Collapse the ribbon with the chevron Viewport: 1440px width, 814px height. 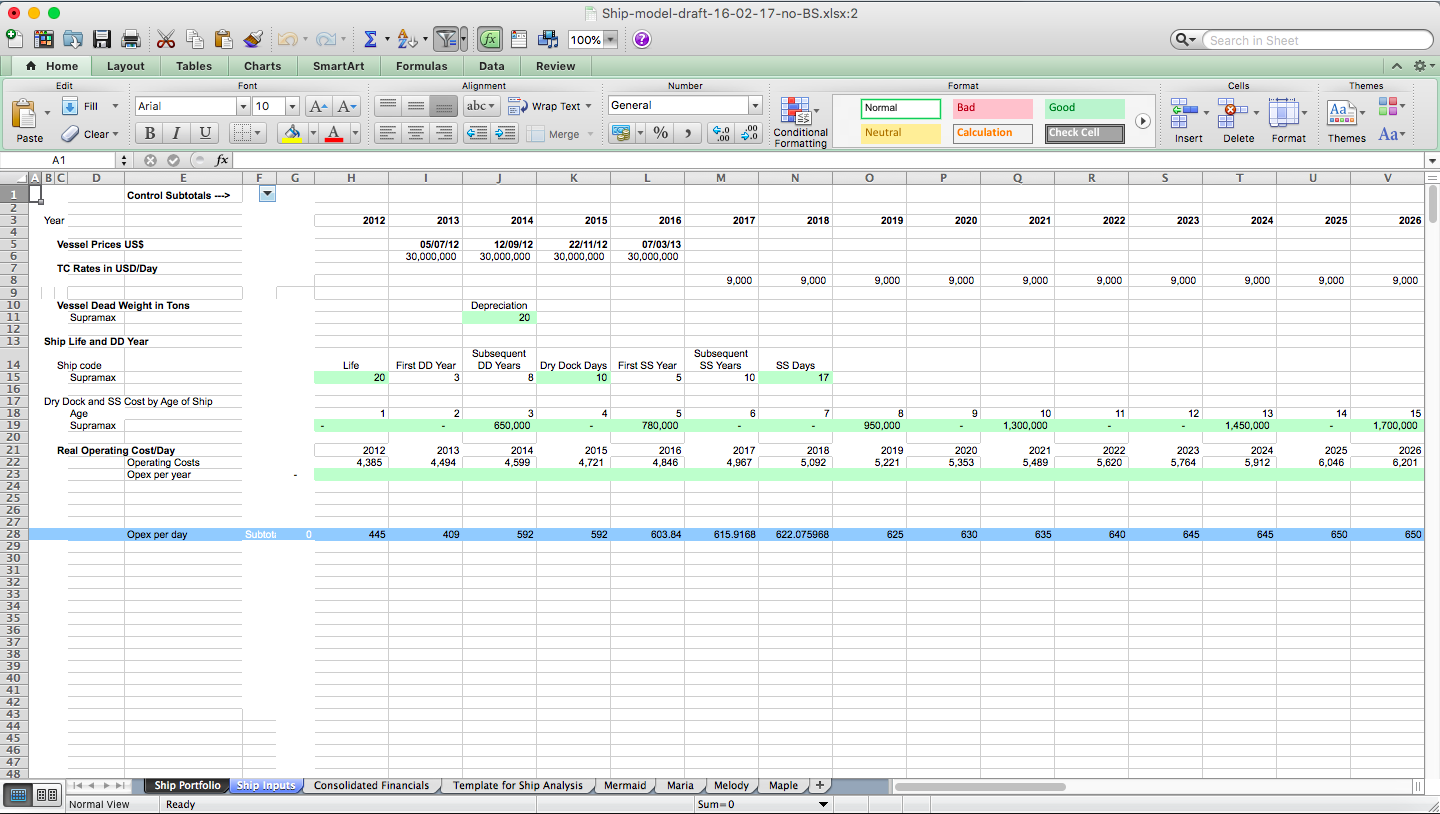[1396, 66]
